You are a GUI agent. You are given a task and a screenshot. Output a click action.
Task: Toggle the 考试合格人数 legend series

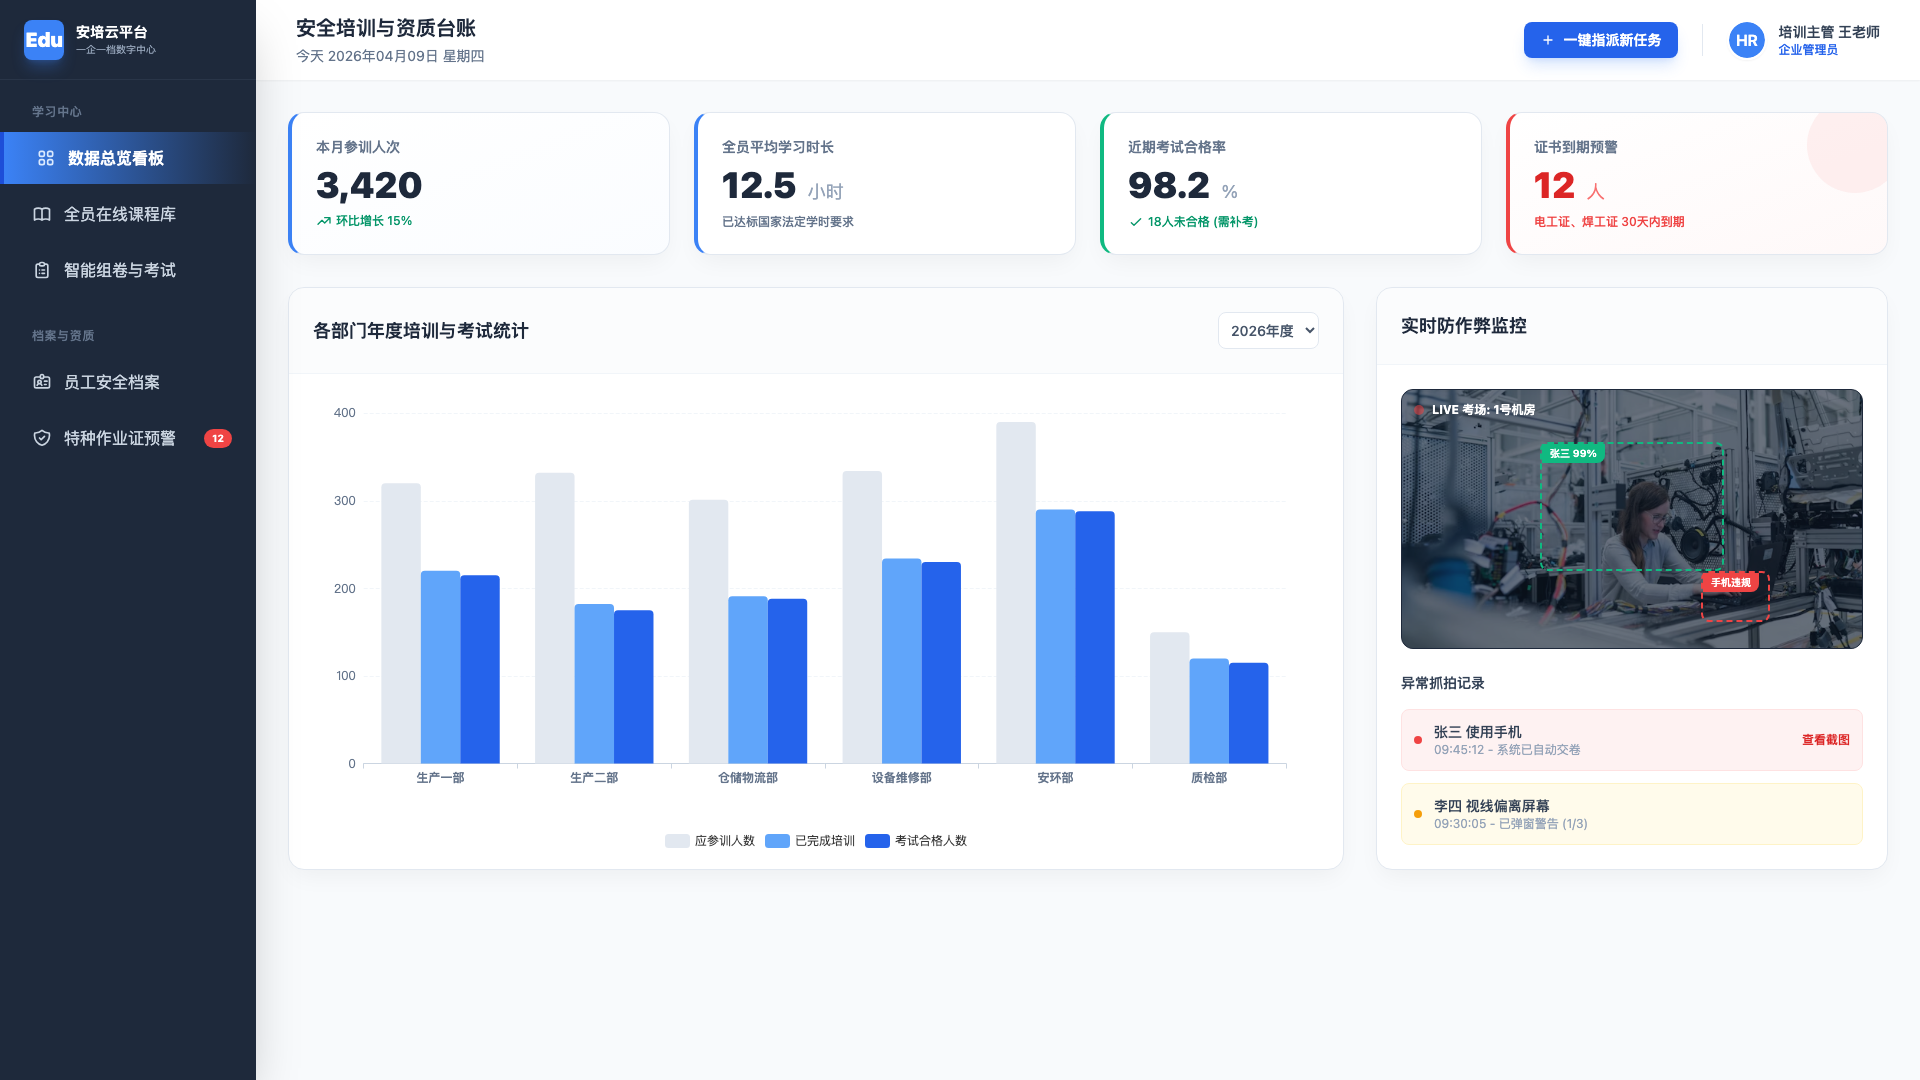[916, 841]
